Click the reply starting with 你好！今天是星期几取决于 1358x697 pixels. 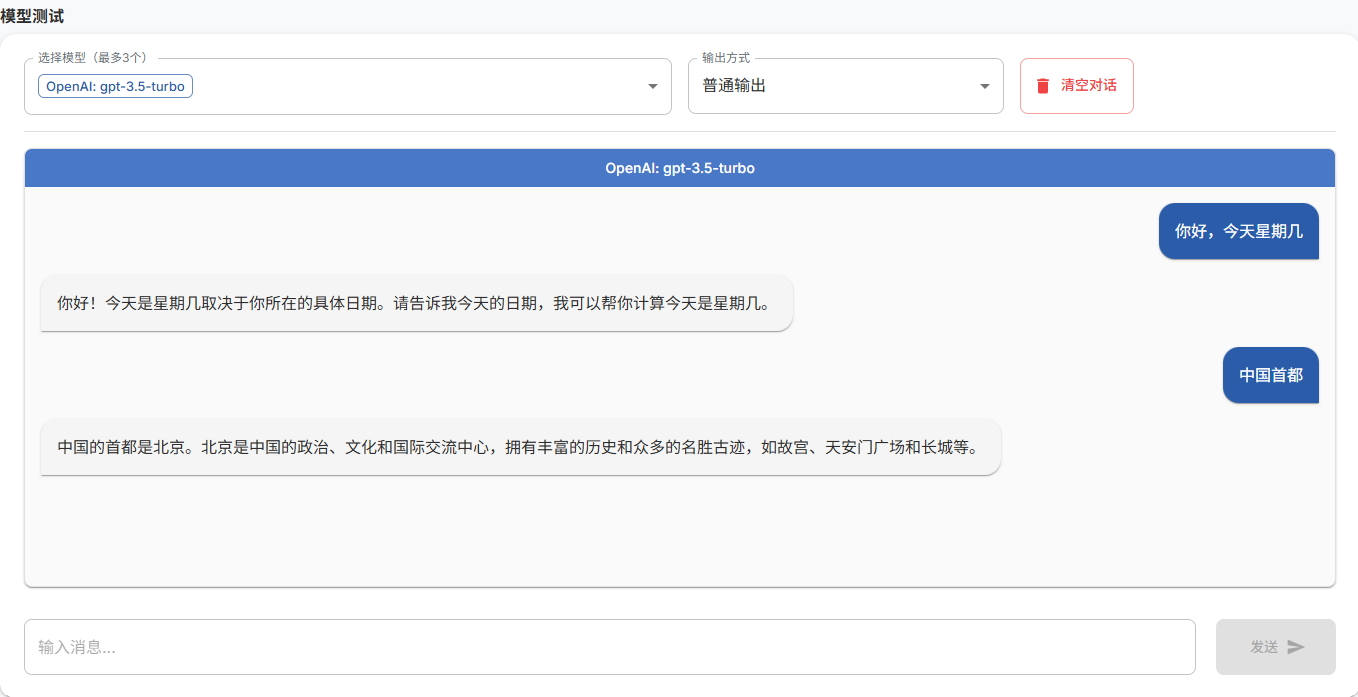point(416,303)
